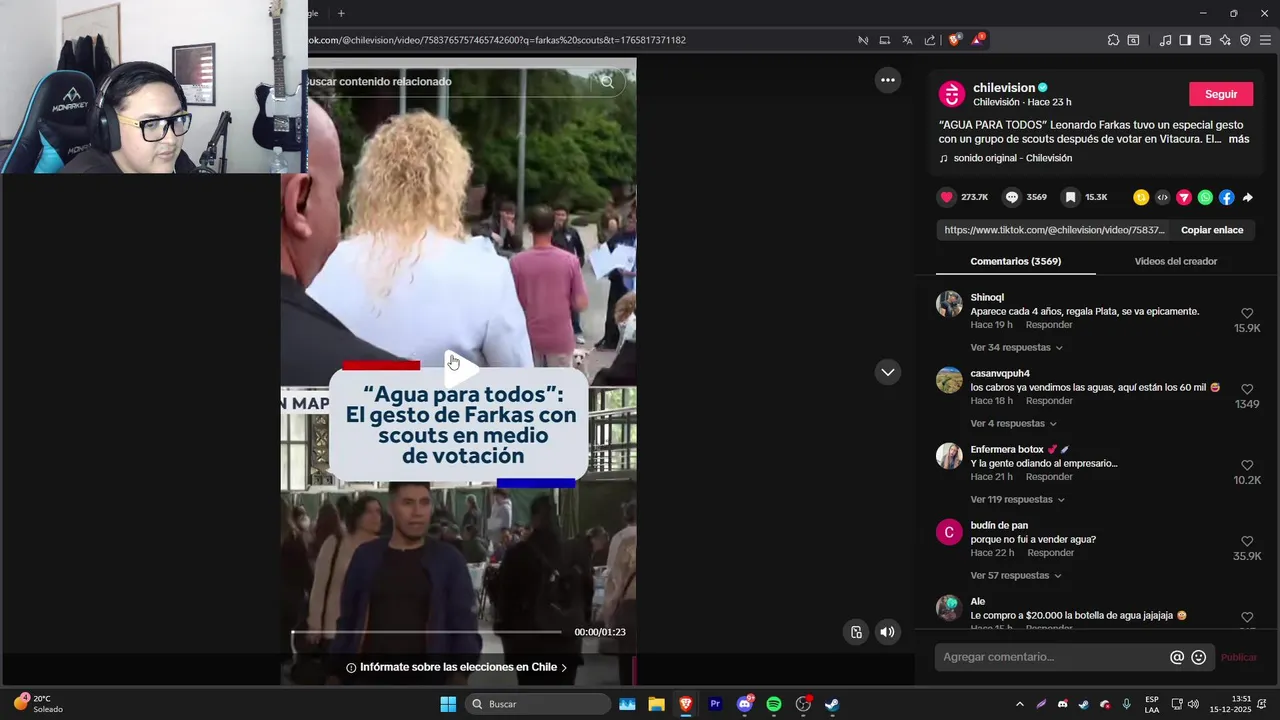Open File Explorer from the taskbar
Screen dimensions: 1280x720
pos(656,704)
